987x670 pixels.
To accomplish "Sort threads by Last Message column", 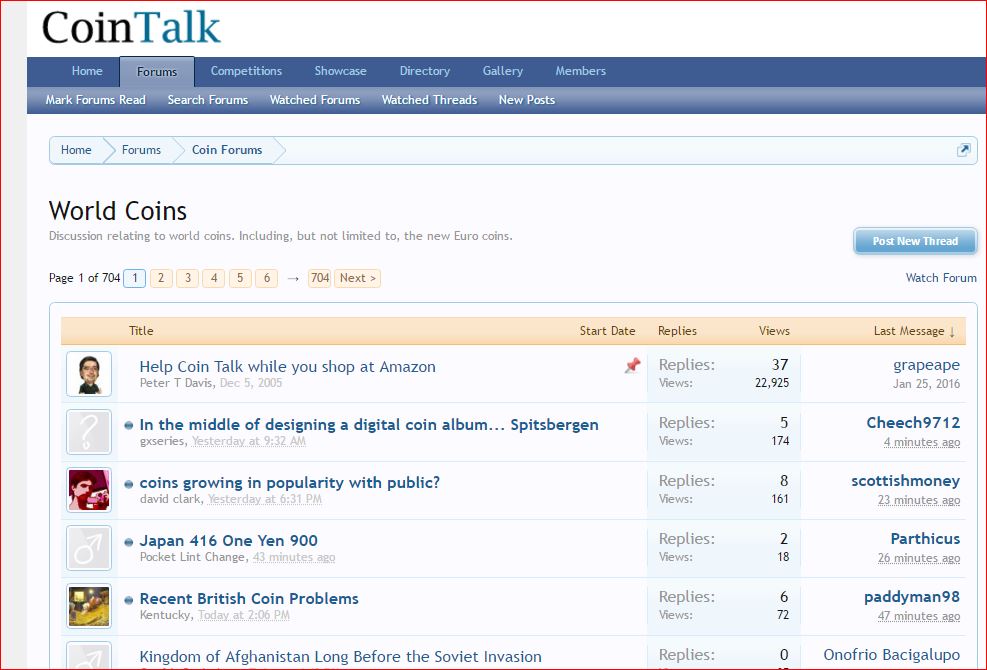I will coord(914,331).
